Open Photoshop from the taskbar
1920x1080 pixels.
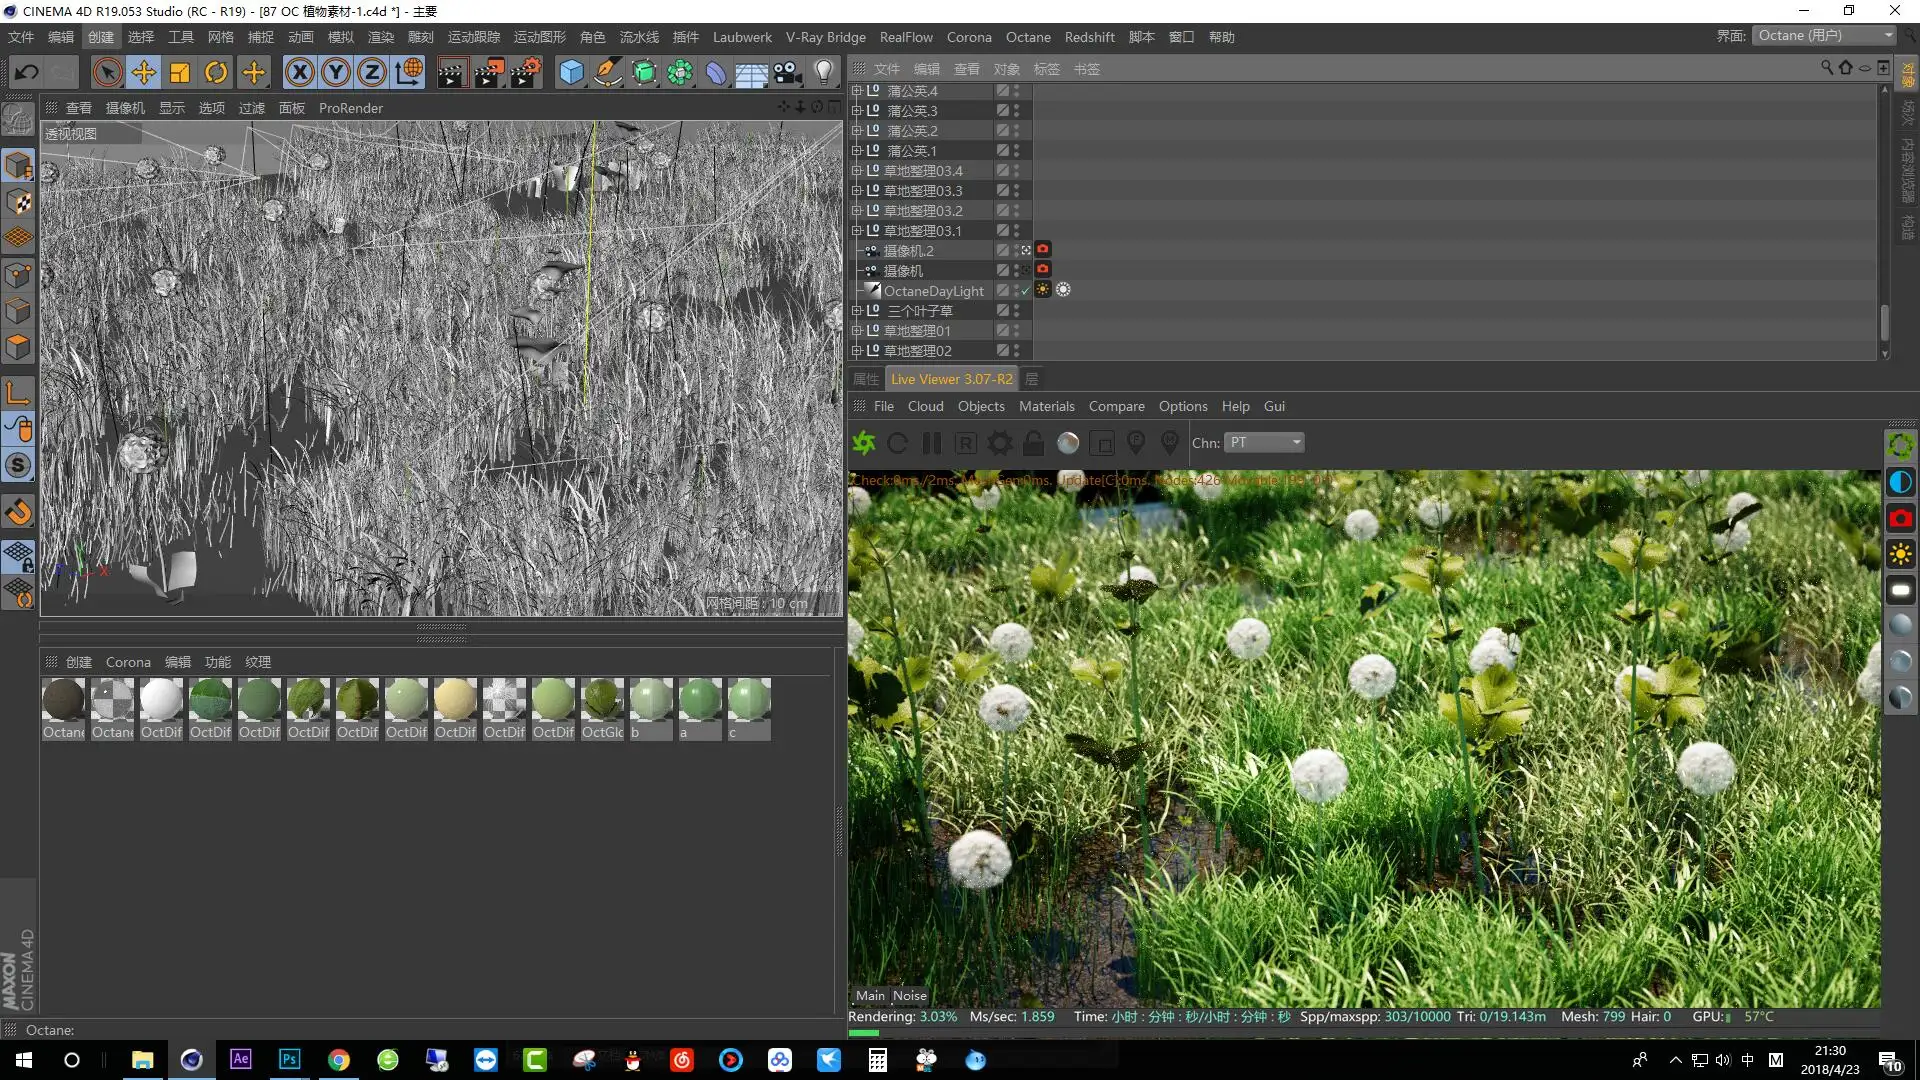point(289,1059)
